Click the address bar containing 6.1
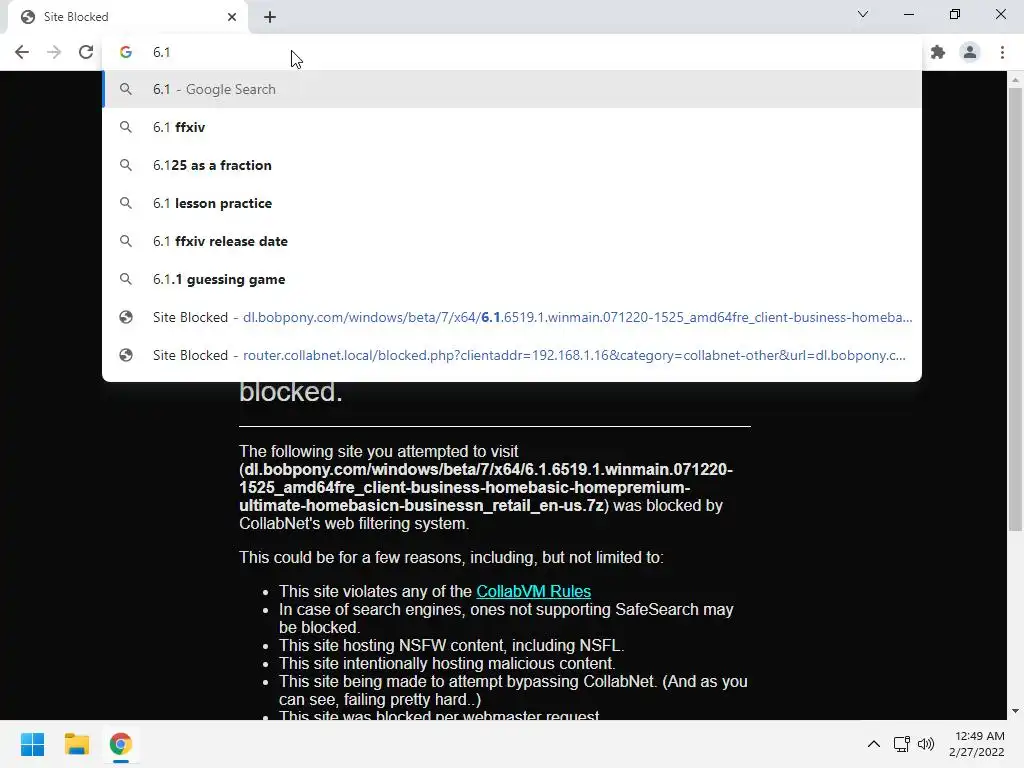The height and width of the screenshot is (768, 1024). (512, 52)
